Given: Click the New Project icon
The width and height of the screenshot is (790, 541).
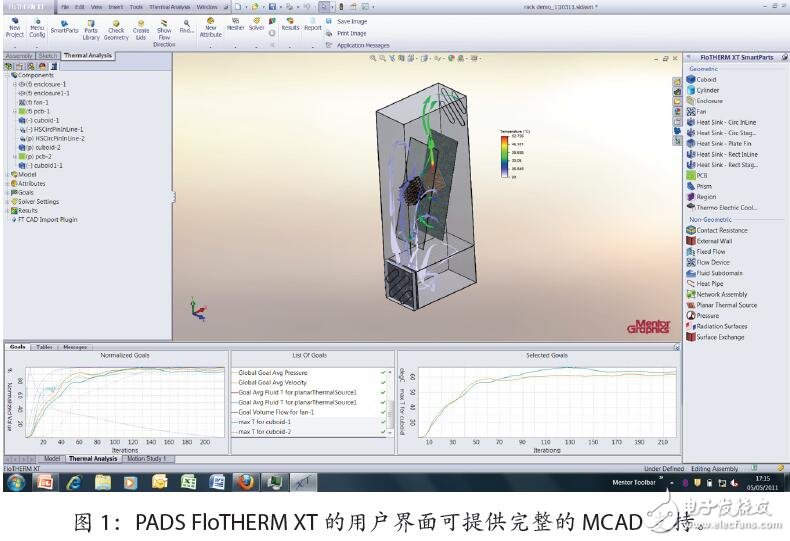Looking at the screenshot, I should pos(14,26).
